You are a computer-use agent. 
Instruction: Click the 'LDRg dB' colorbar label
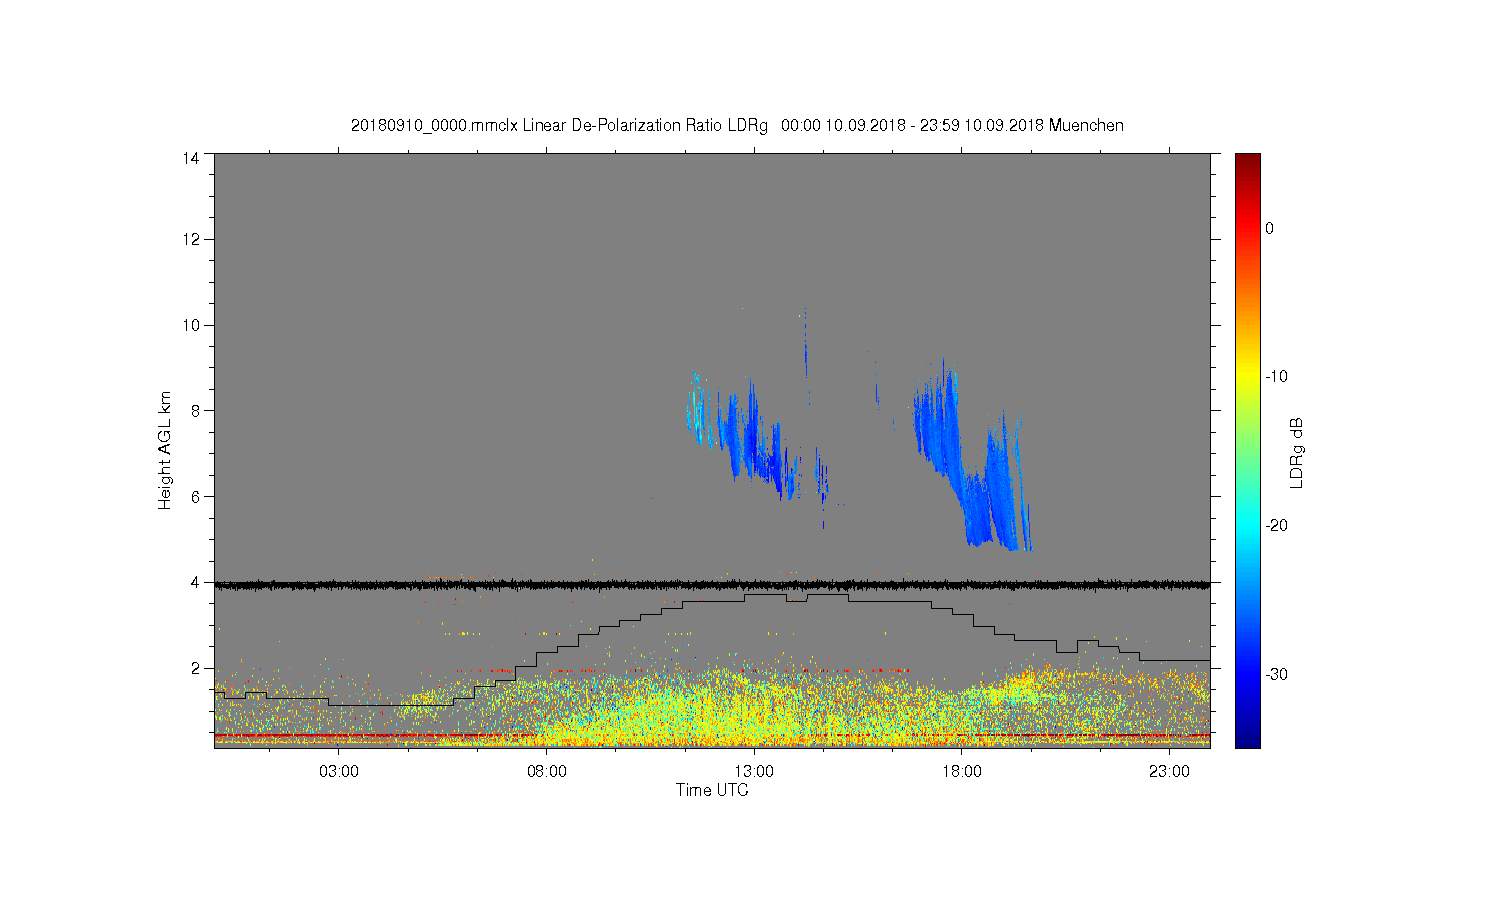click(1297, 452)
